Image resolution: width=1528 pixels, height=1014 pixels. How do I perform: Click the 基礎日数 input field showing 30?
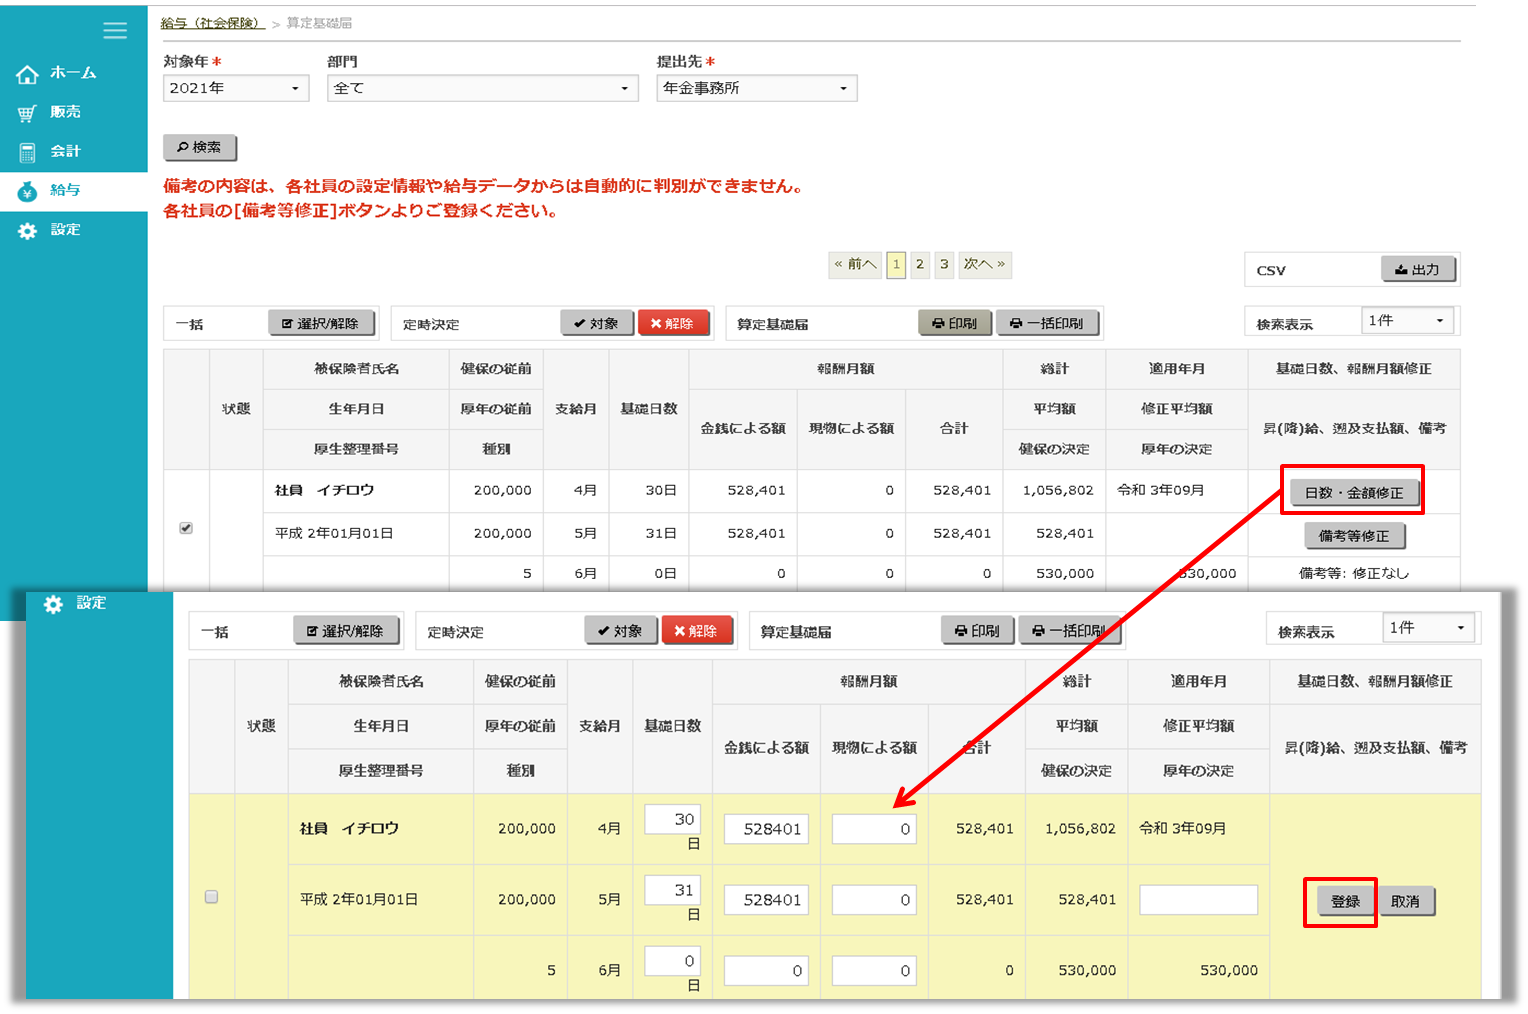pyautogui.click(x=673, y=819)
